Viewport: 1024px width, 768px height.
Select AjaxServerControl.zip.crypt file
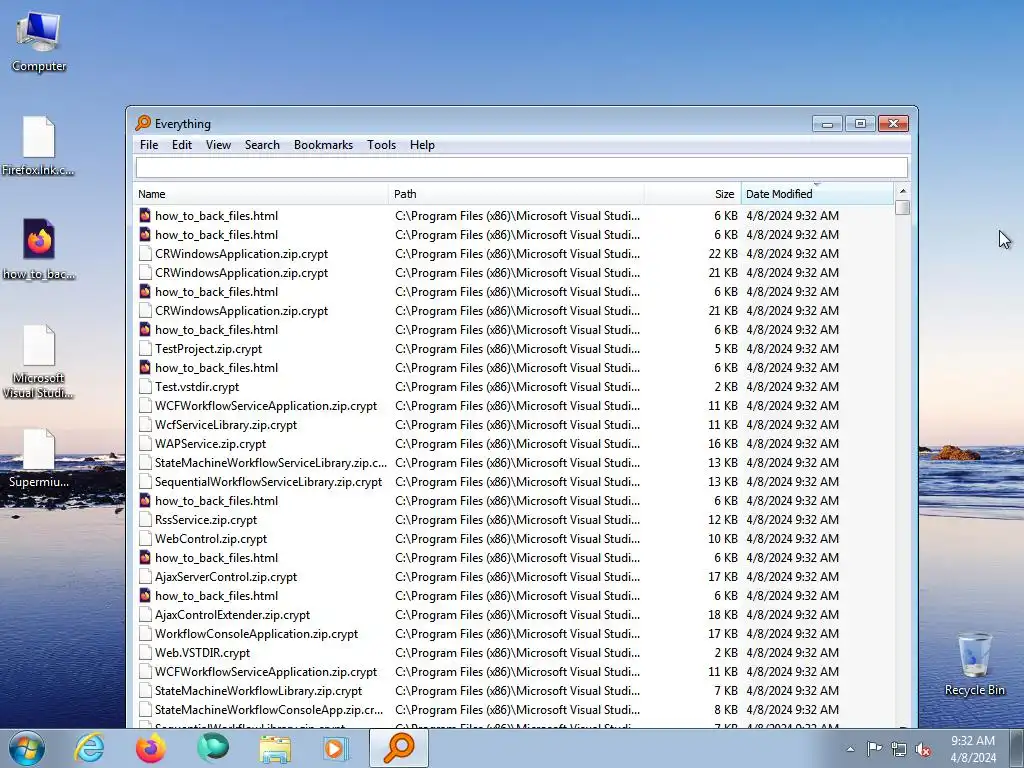[513, 577]
